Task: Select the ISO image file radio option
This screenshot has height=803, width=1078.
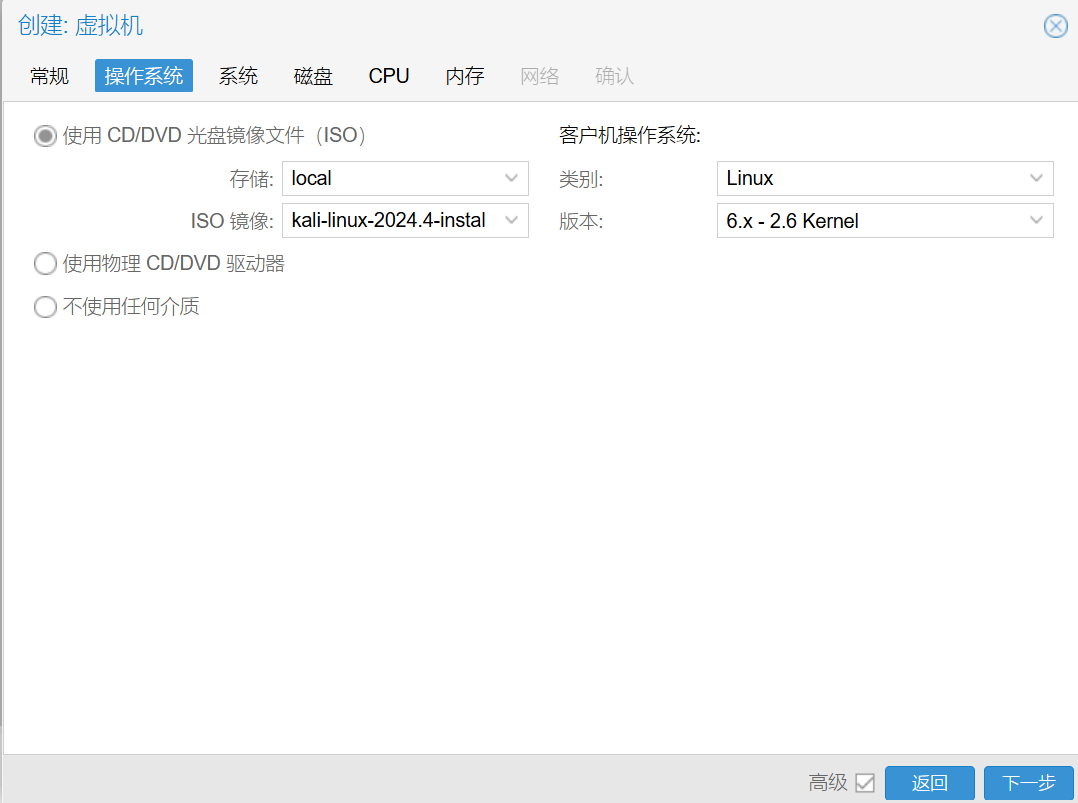Action: click(45, 136)
